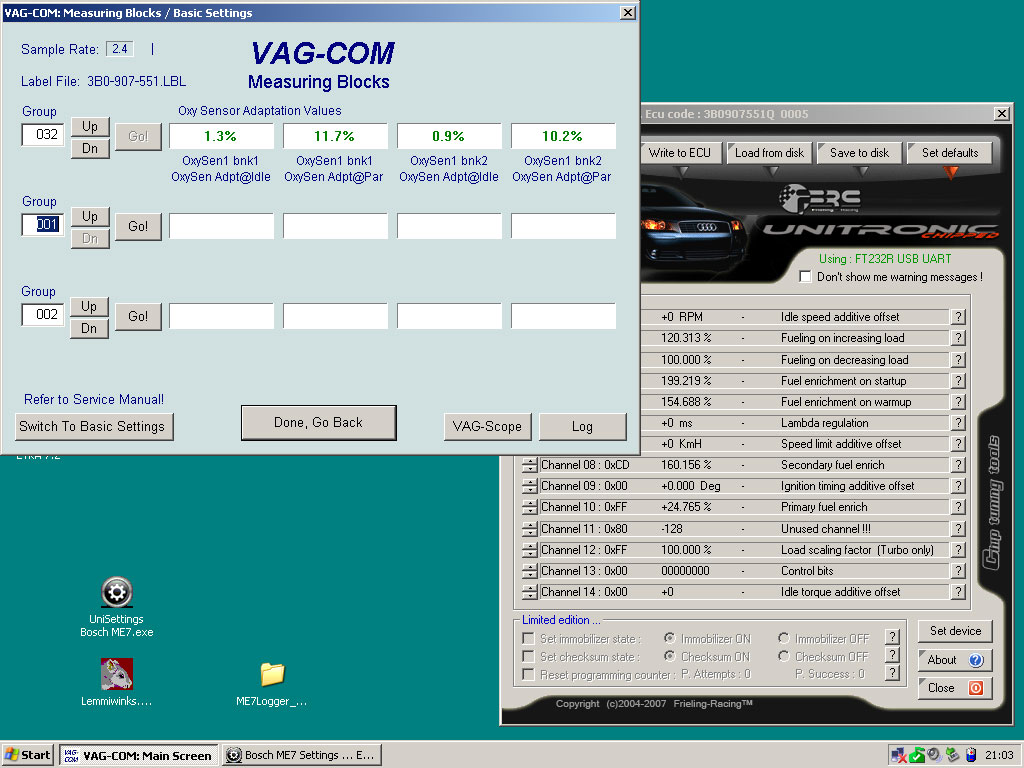1024x768 pixels.
Task: Open the Lemmiwinks desktop shortcut
Action: pyautogui.click(x=117, y=674)
